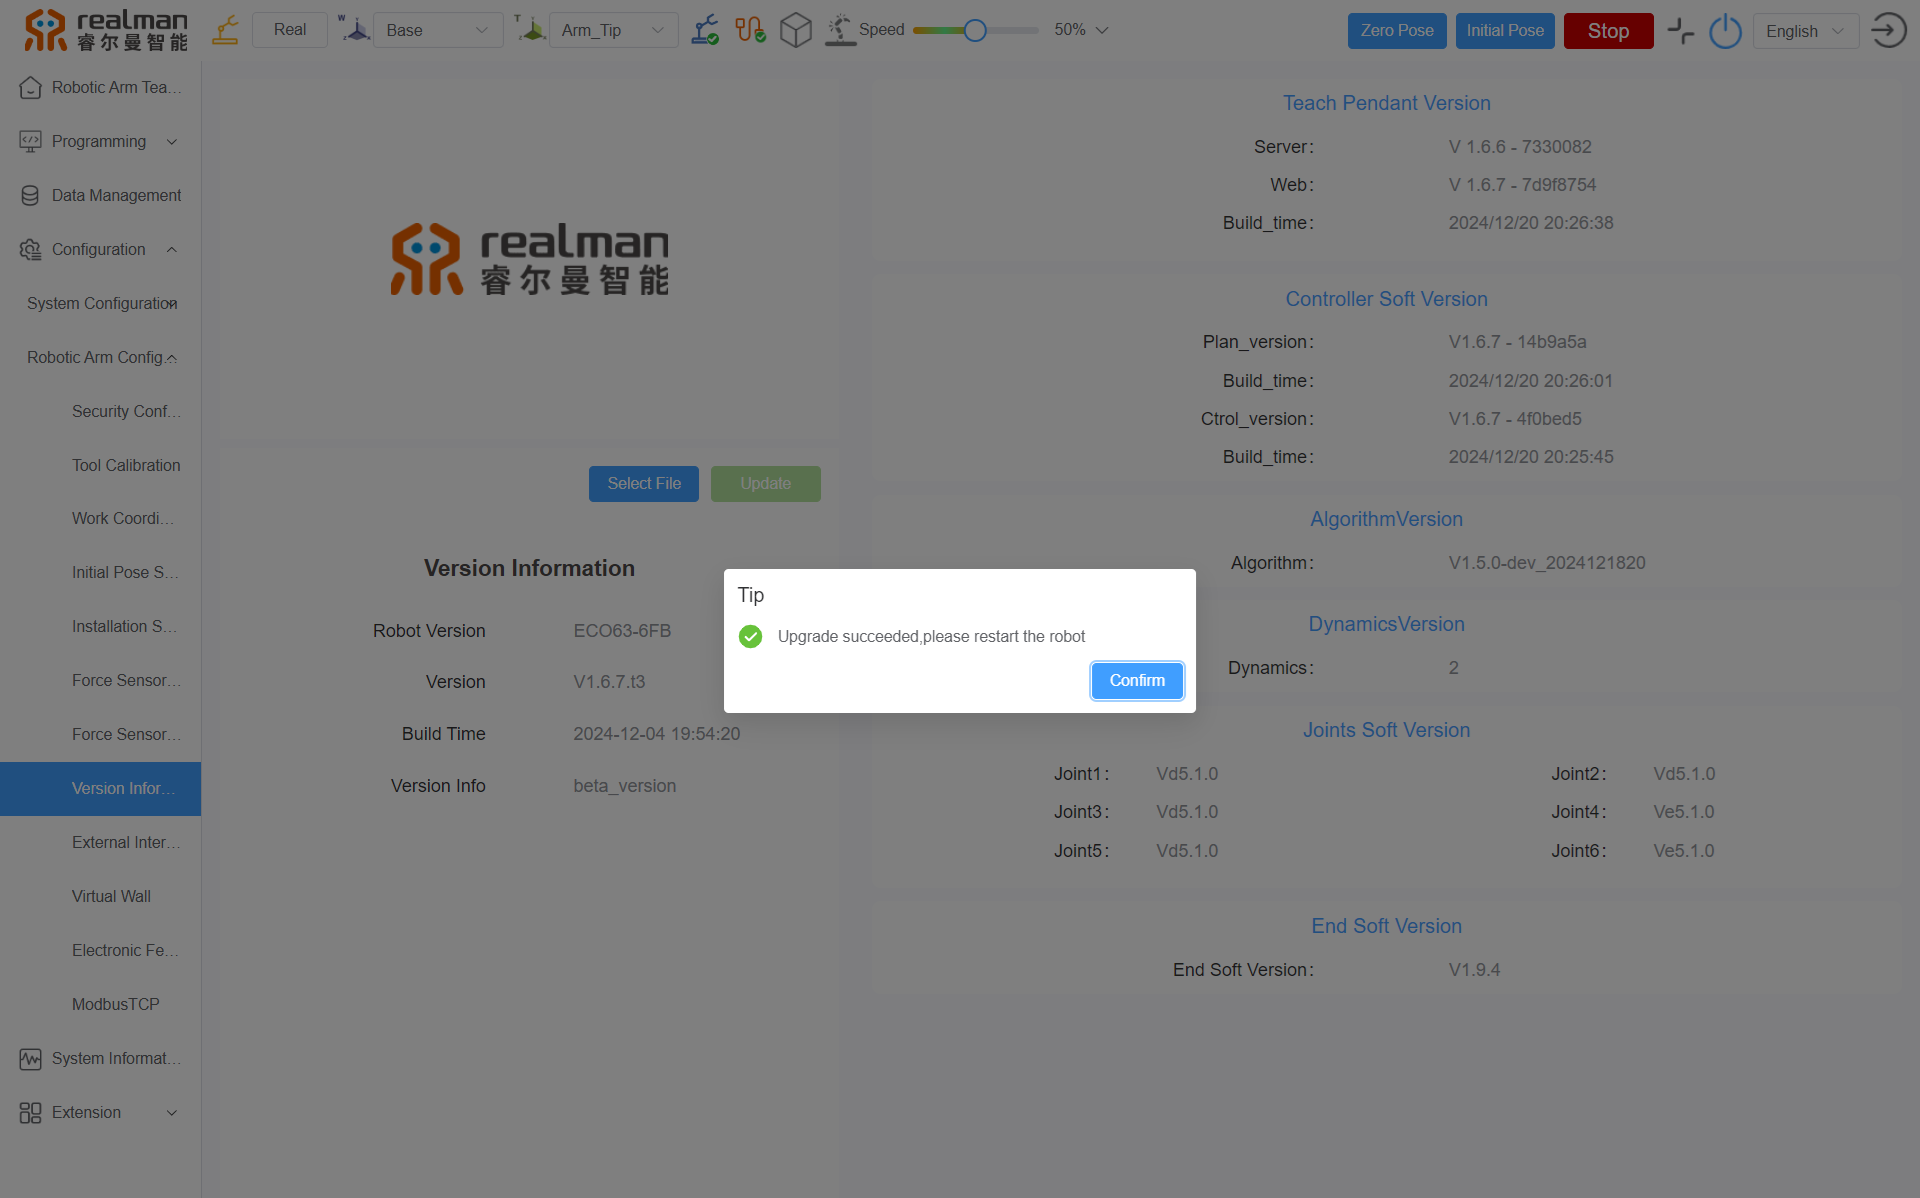1920x1198 pixels.
Task: Open the Arm_Tip tool frame dropdown
Action: pos(613,30)
